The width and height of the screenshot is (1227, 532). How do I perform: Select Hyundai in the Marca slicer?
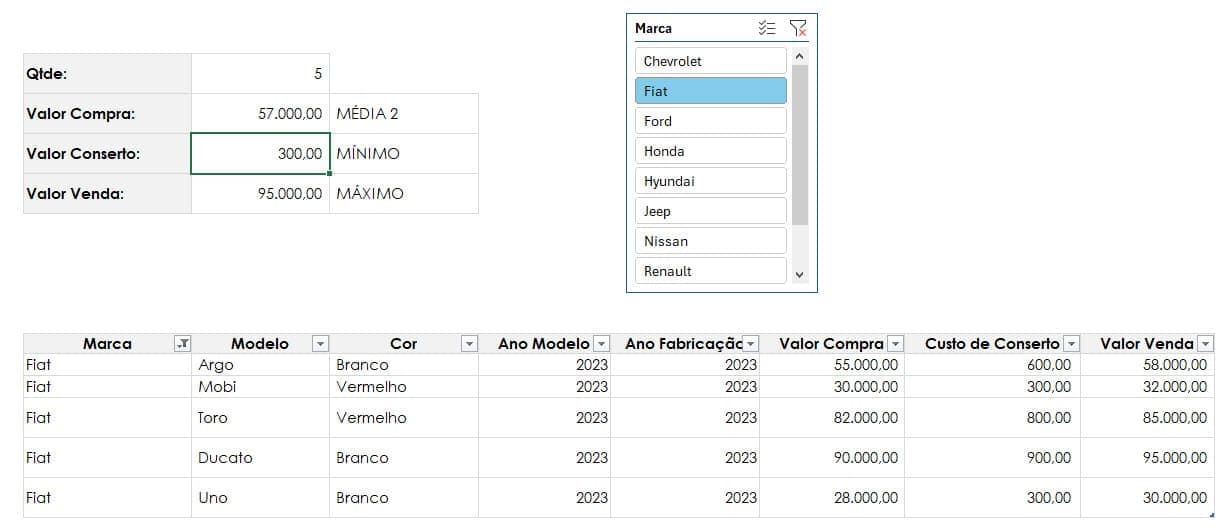pos(711,181)
